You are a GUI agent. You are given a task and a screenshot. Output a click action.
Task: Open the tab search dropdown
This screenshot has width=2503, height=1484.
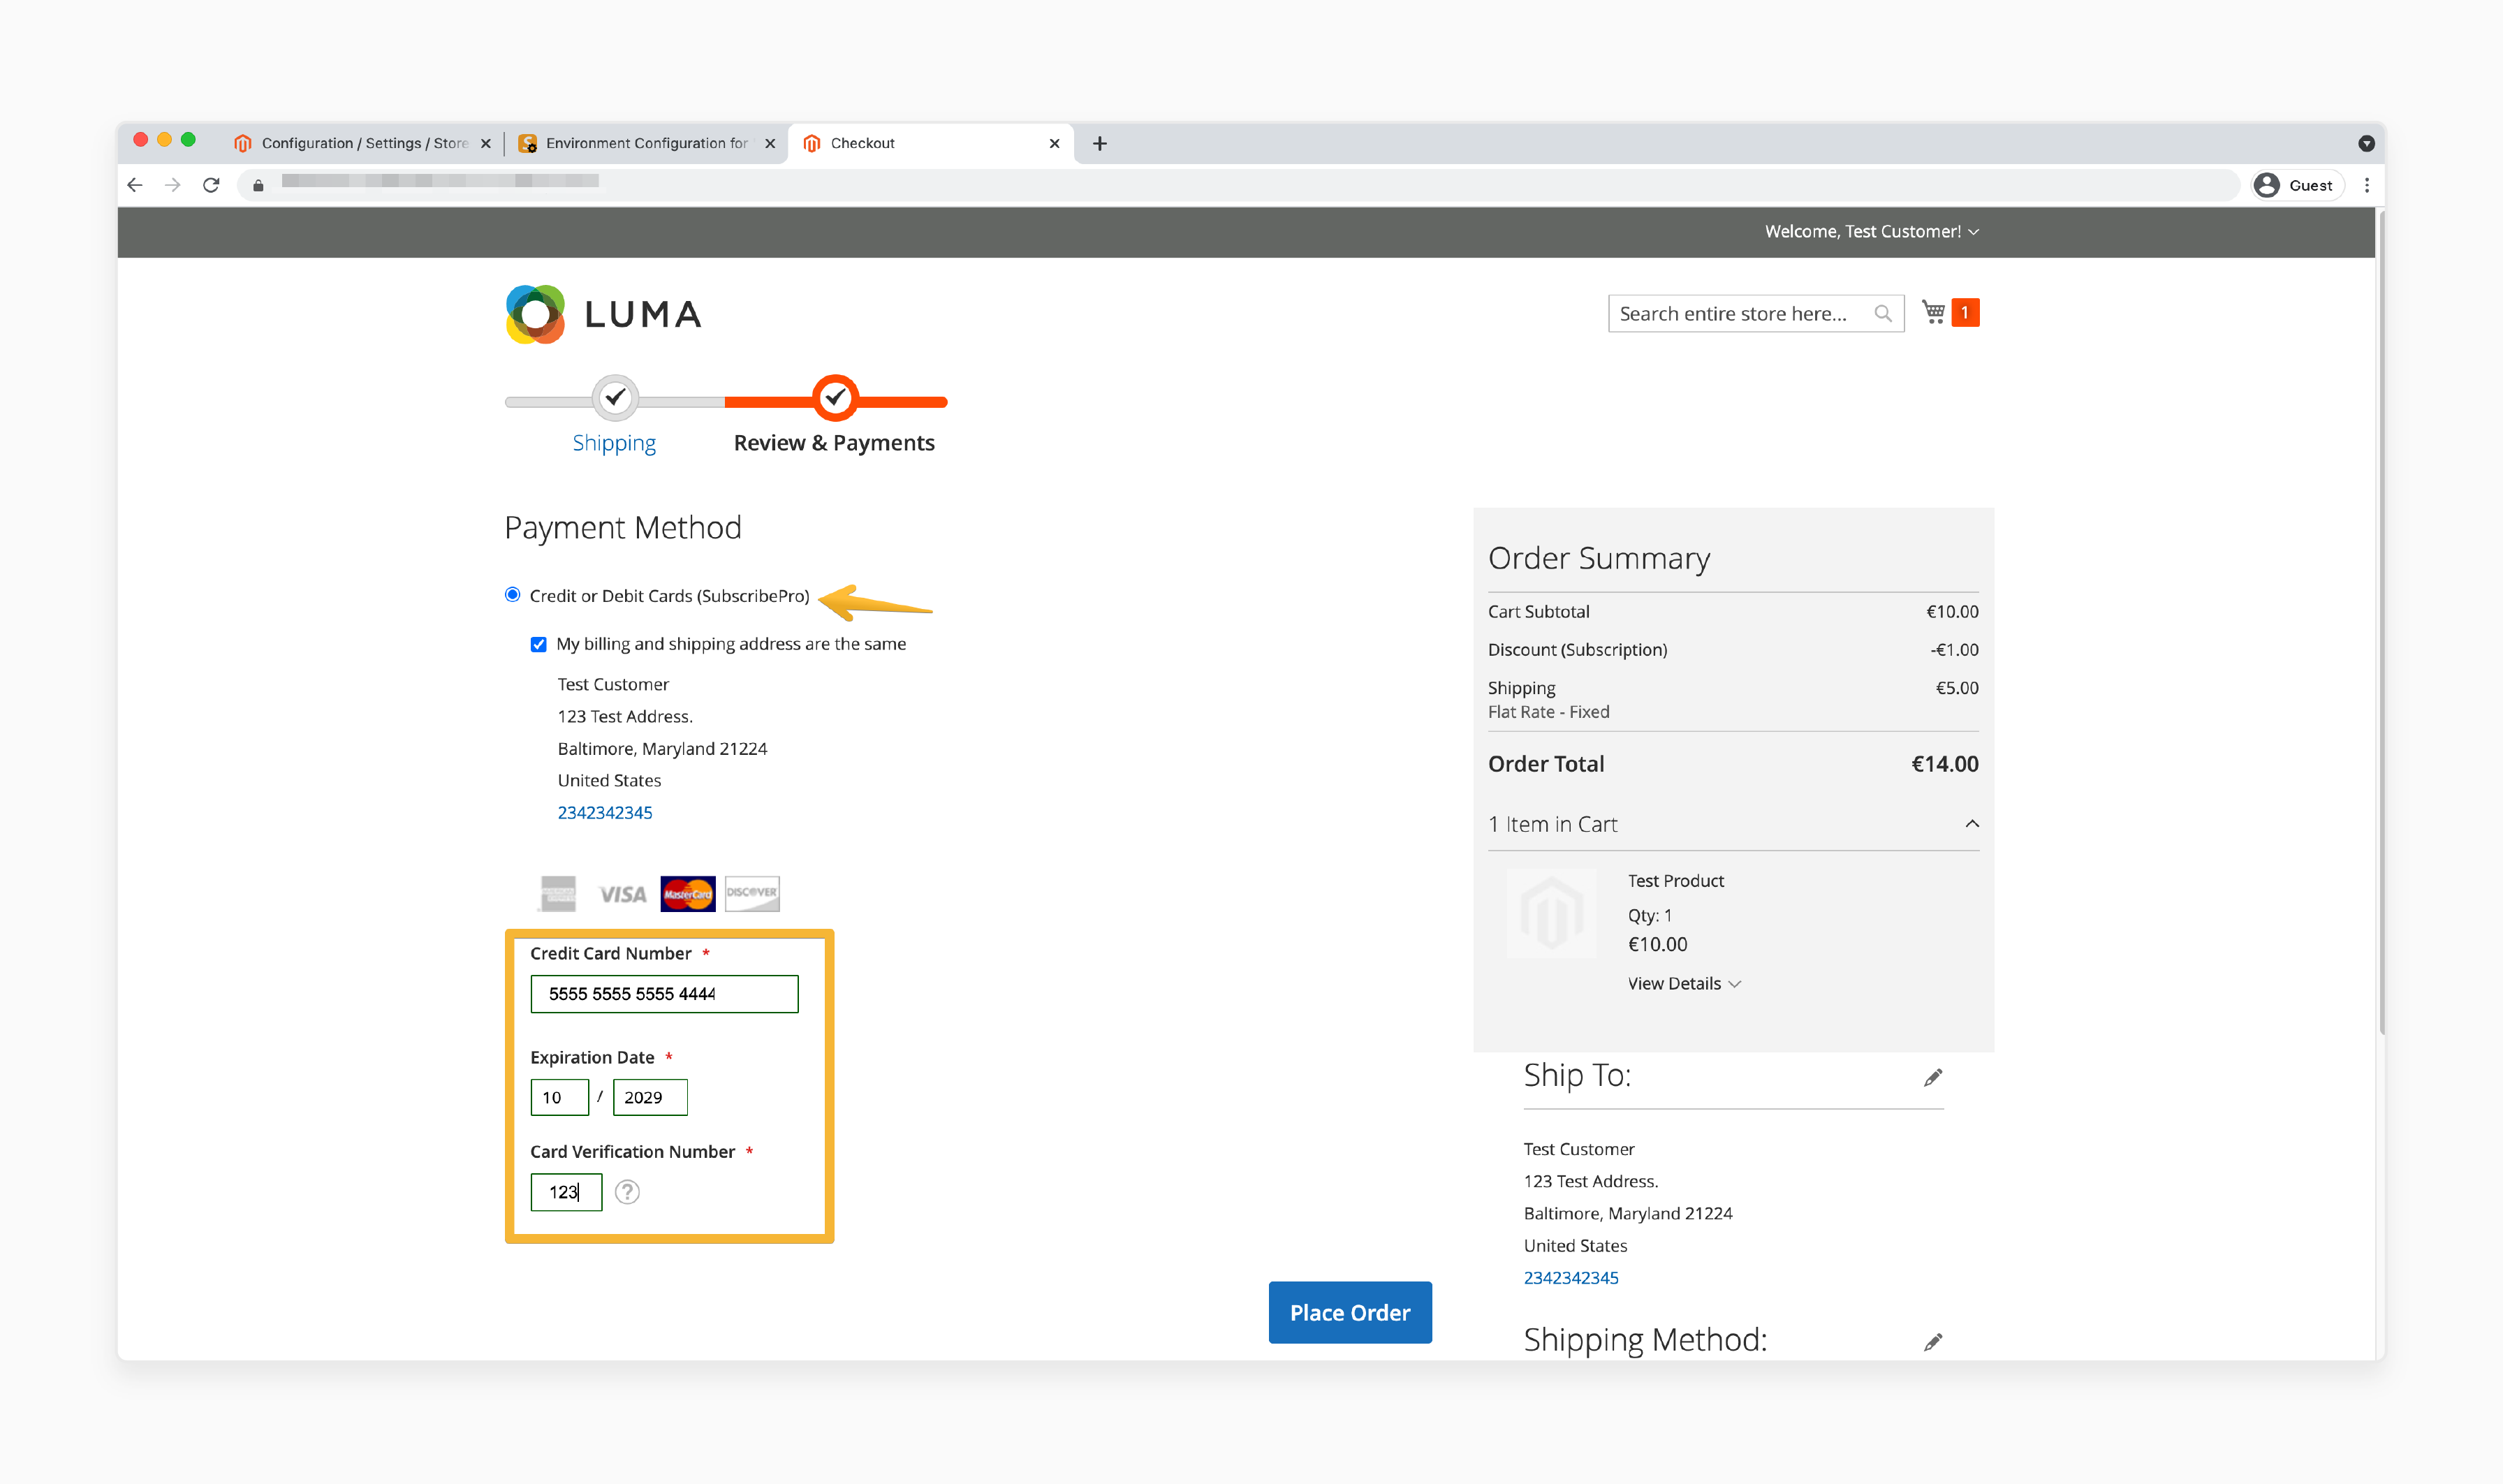2366,143
